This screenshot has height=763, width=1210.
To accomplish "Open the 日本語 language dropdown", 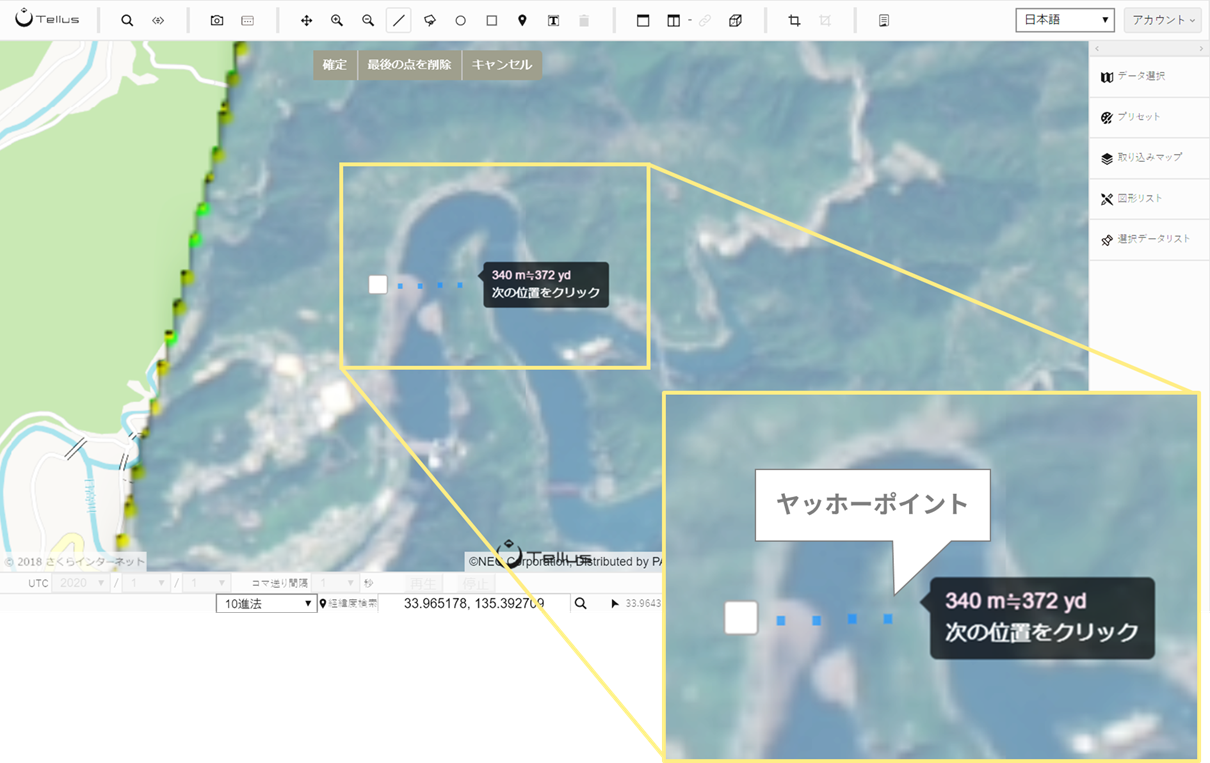I will [x=1065, y=20].
